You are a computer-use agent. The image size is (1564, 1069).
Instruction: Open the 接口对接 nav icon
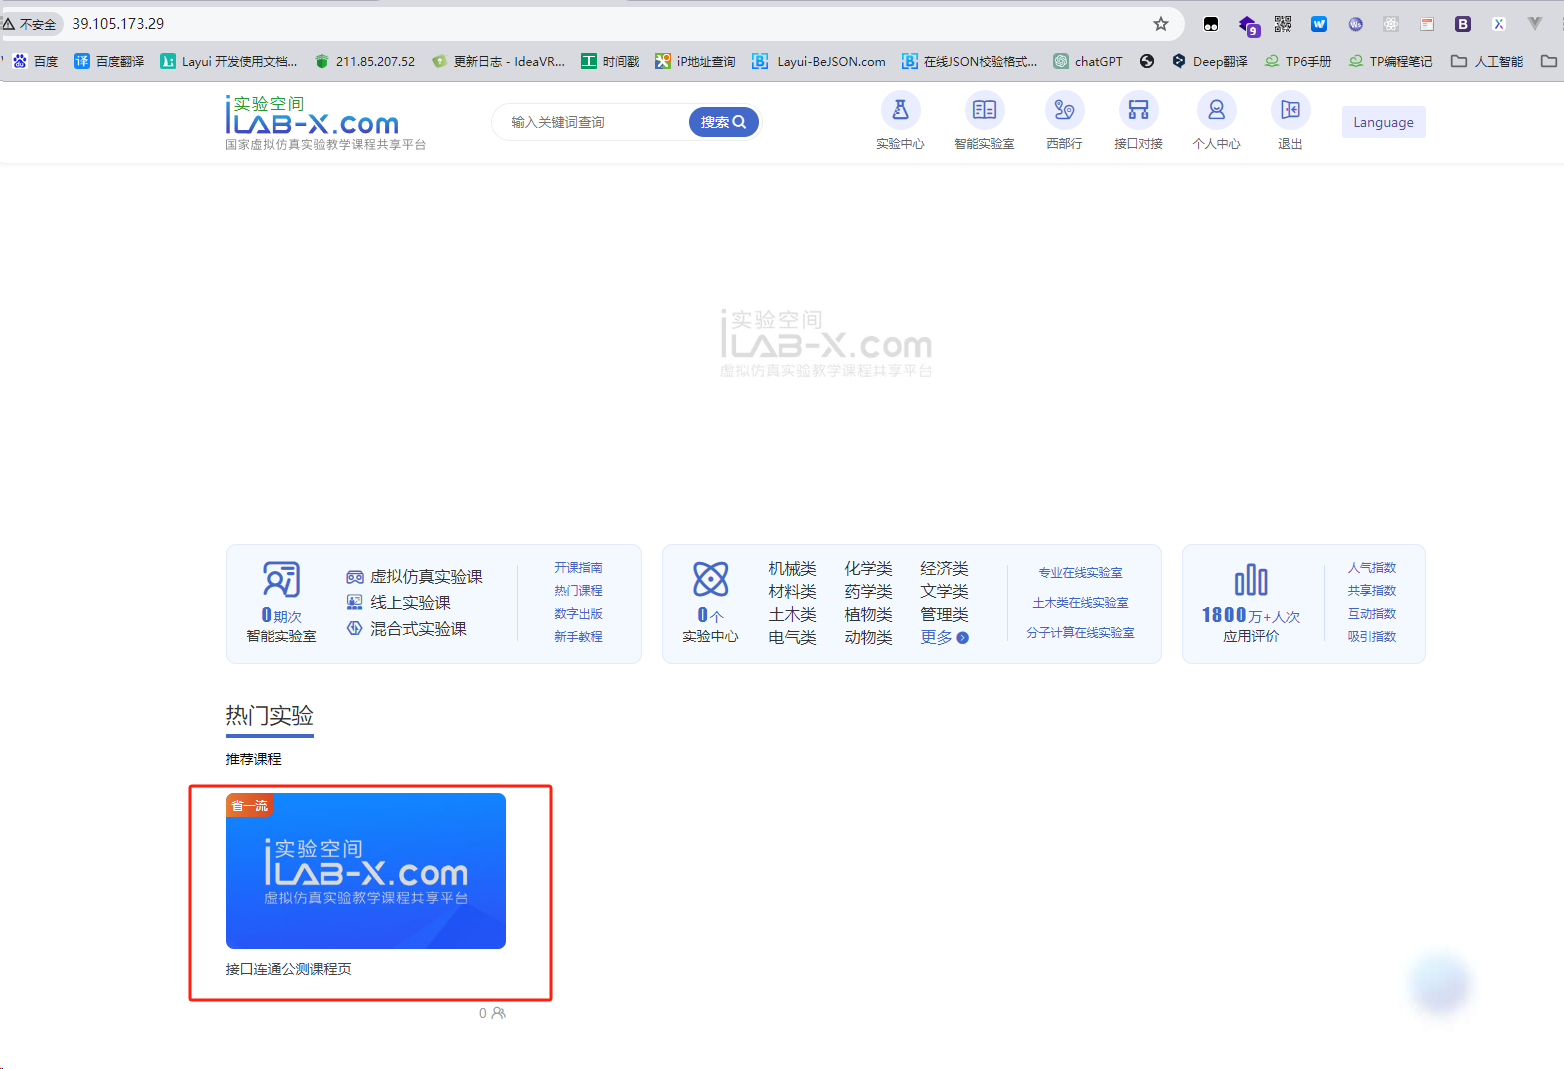click(x=1138, y=110)
